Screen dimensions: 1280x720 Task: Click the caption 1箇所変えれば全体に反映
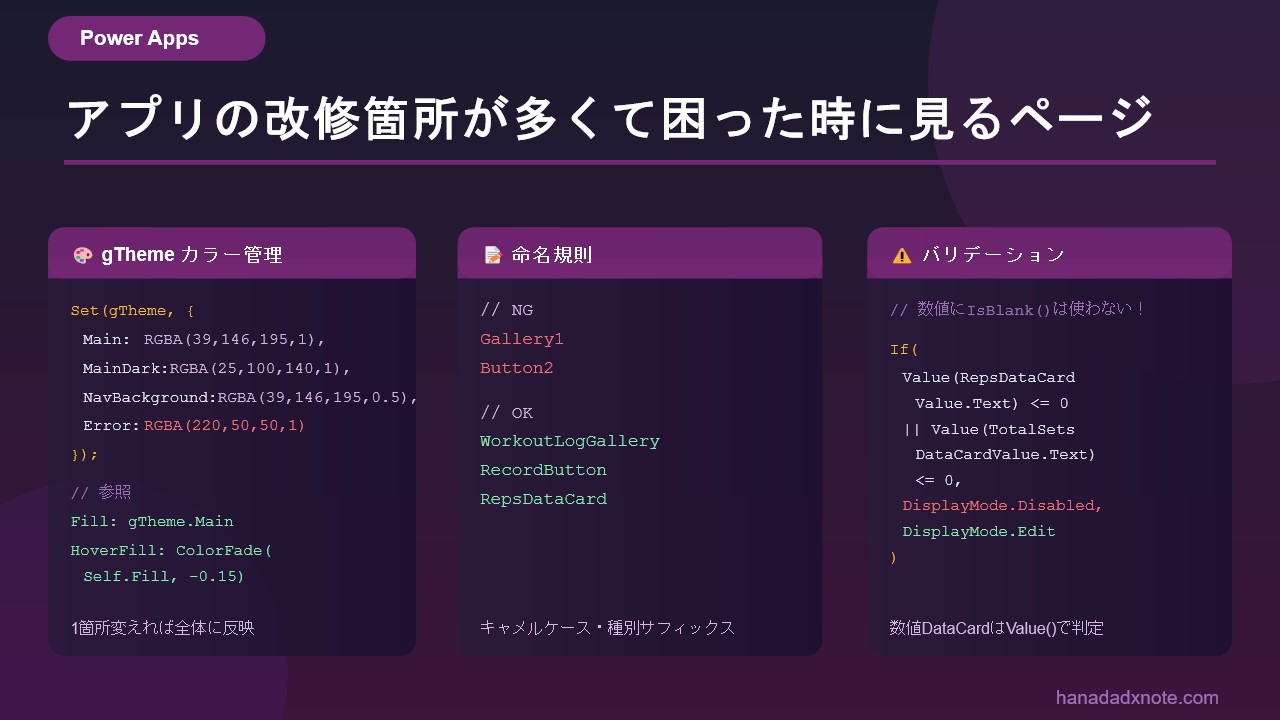pos(163,628)
